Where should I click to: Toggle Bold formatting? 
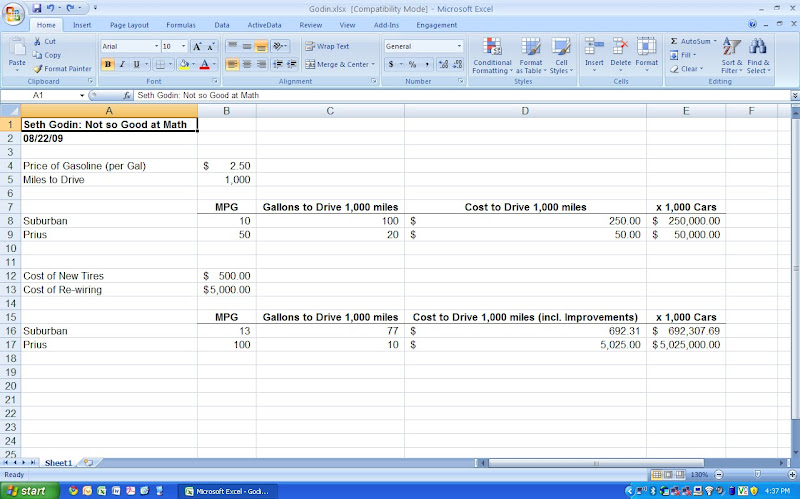pos(108,64)
